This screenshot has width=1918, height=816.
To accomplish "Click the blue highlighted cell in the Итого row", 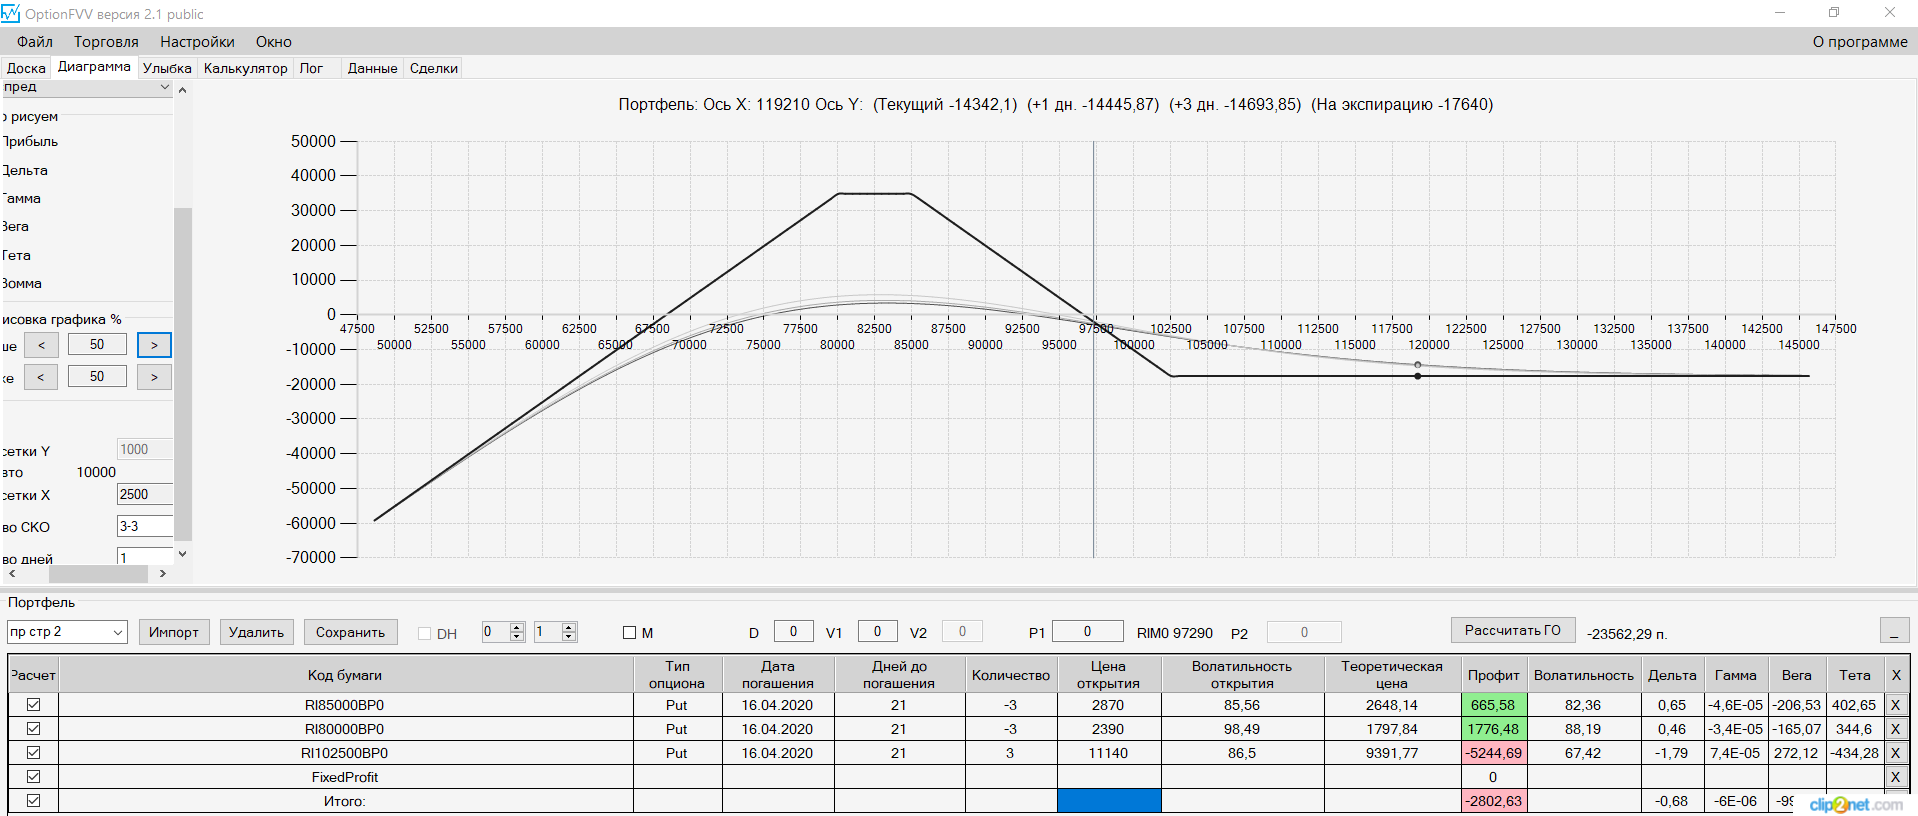I will coord(1109,801).
